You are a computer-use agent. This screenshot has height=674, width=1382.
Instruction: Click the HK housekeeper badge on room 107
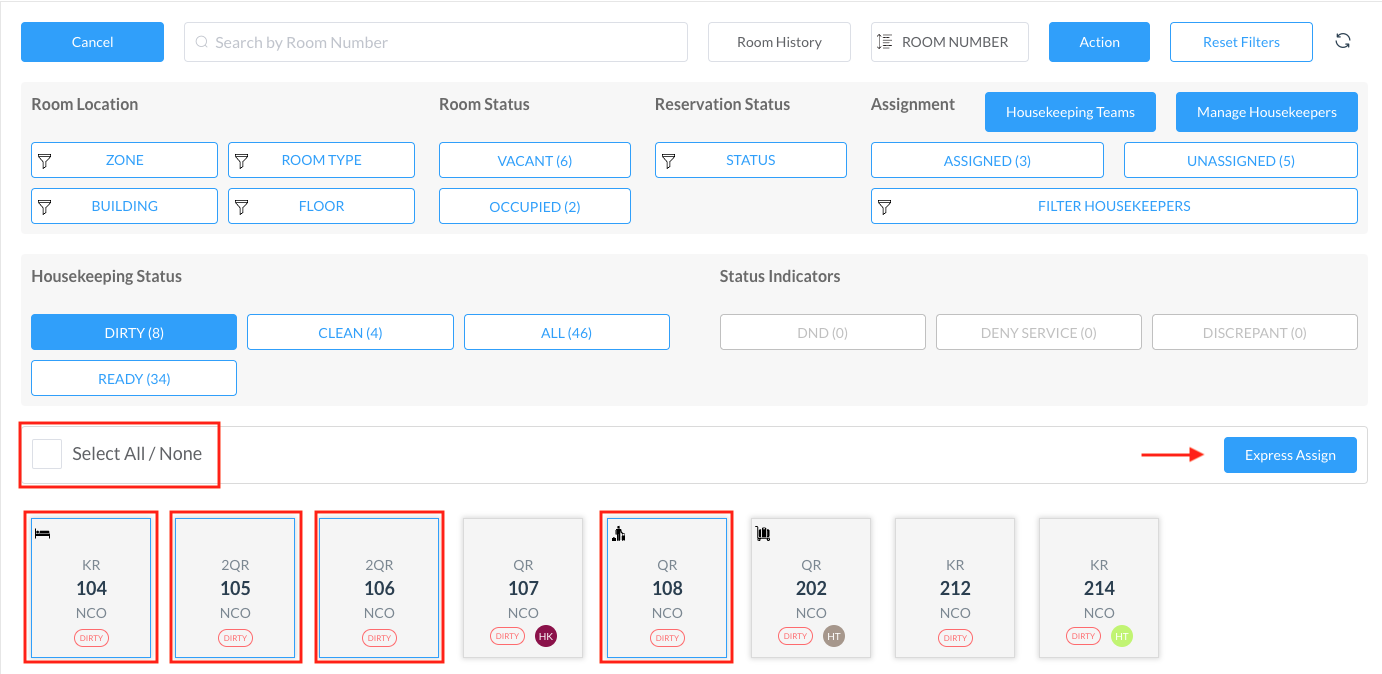pos(545,636)
